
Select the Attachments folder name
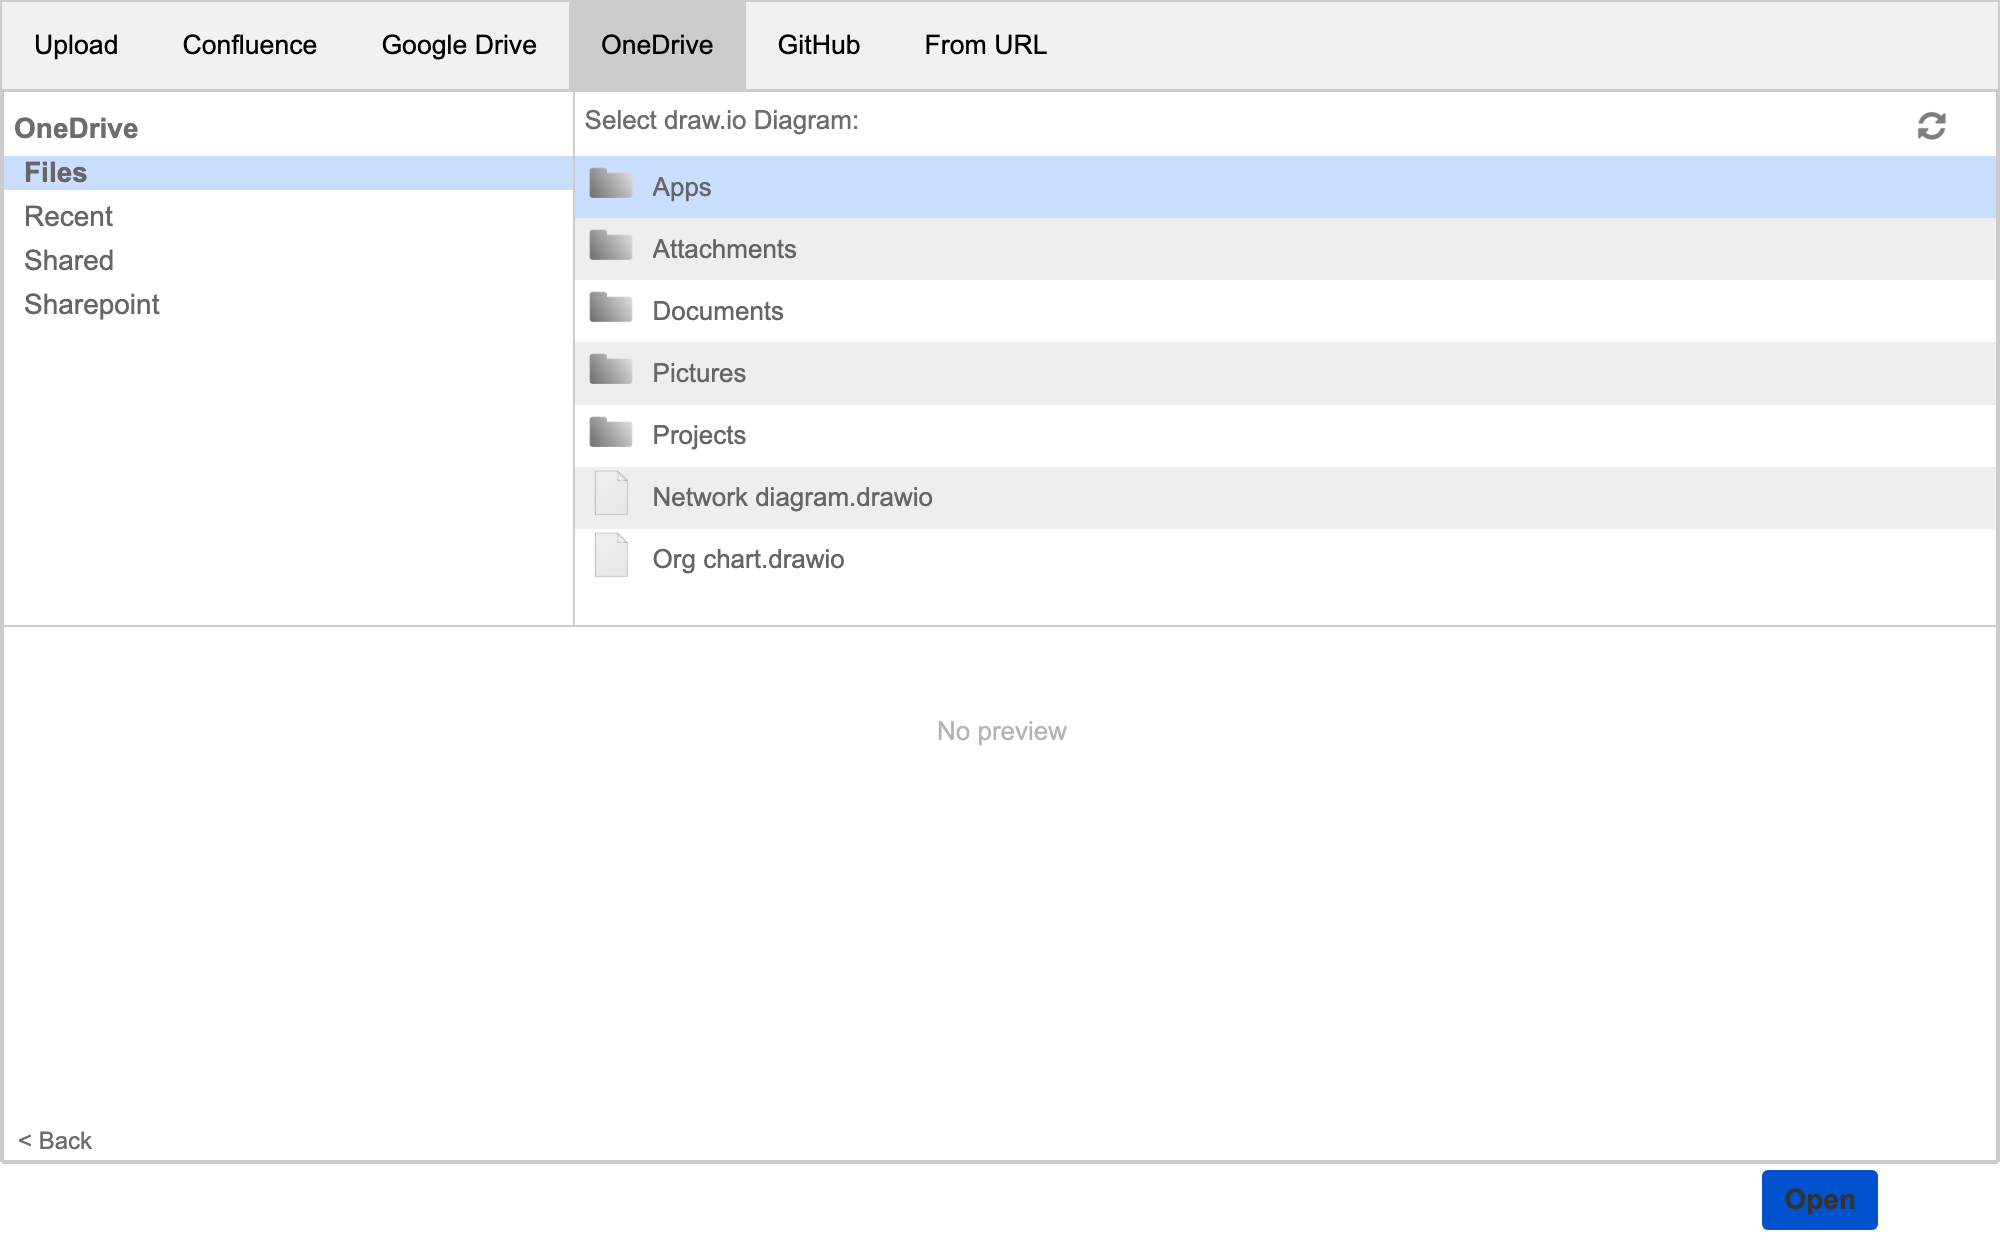tap(724, 249)
